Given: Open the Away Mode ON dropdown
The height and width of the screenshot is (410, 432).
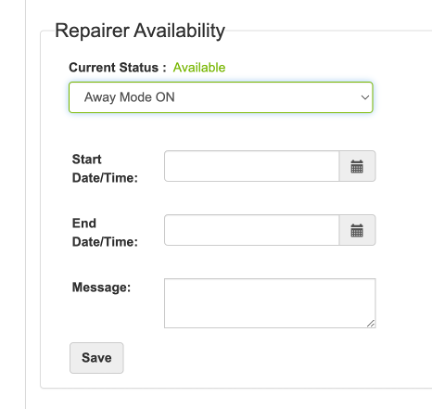Looking at the screenshot, I should coord(221,97).
